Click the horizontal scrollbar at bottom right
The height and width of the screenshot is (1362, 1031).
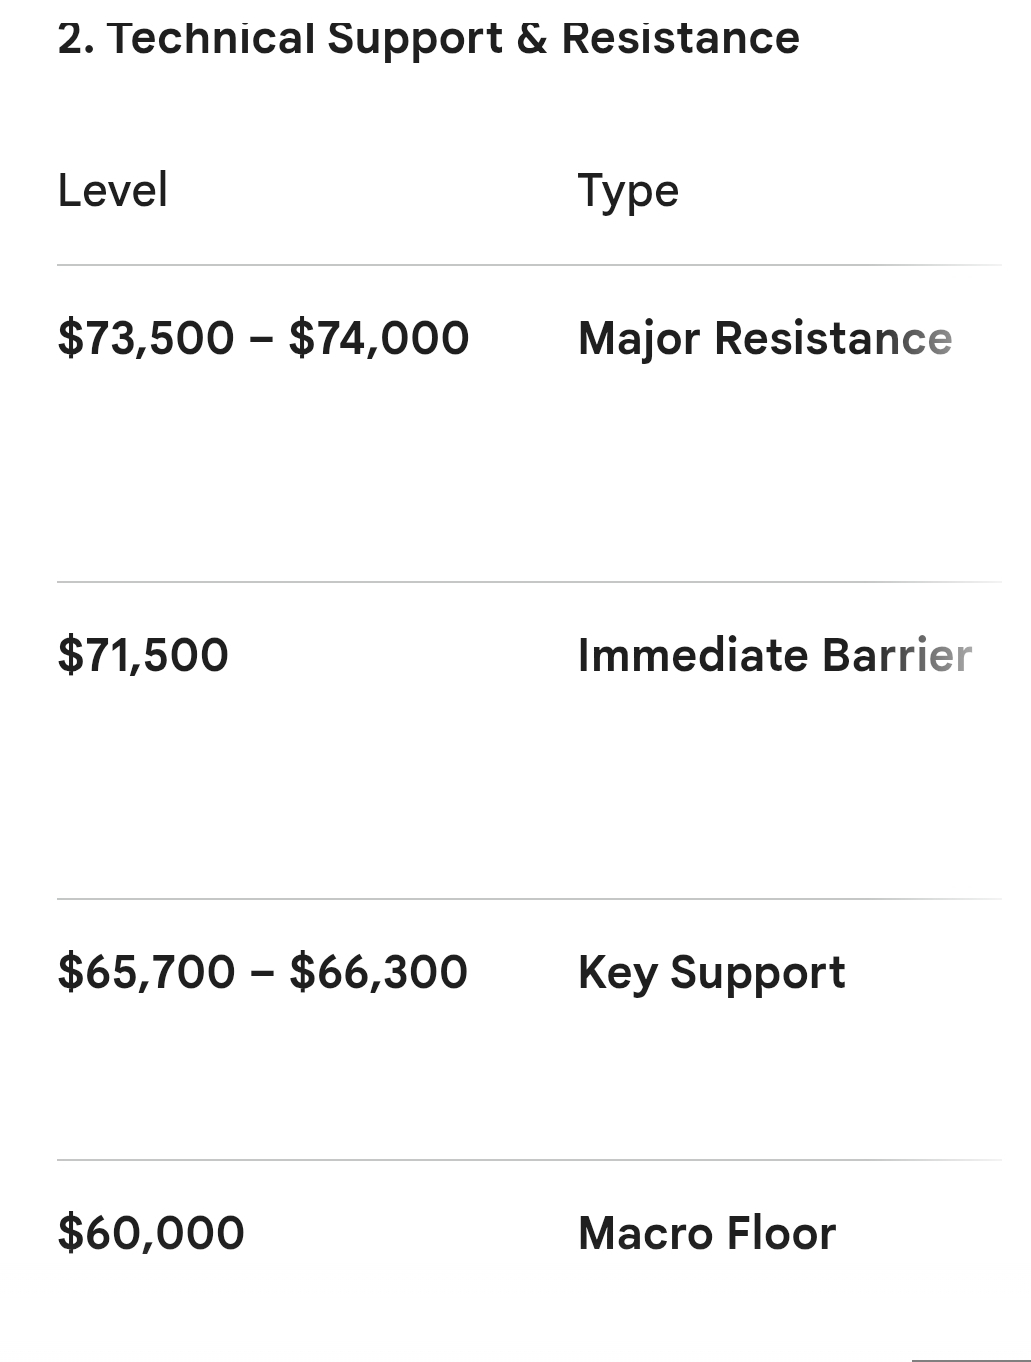point(971,1360)
